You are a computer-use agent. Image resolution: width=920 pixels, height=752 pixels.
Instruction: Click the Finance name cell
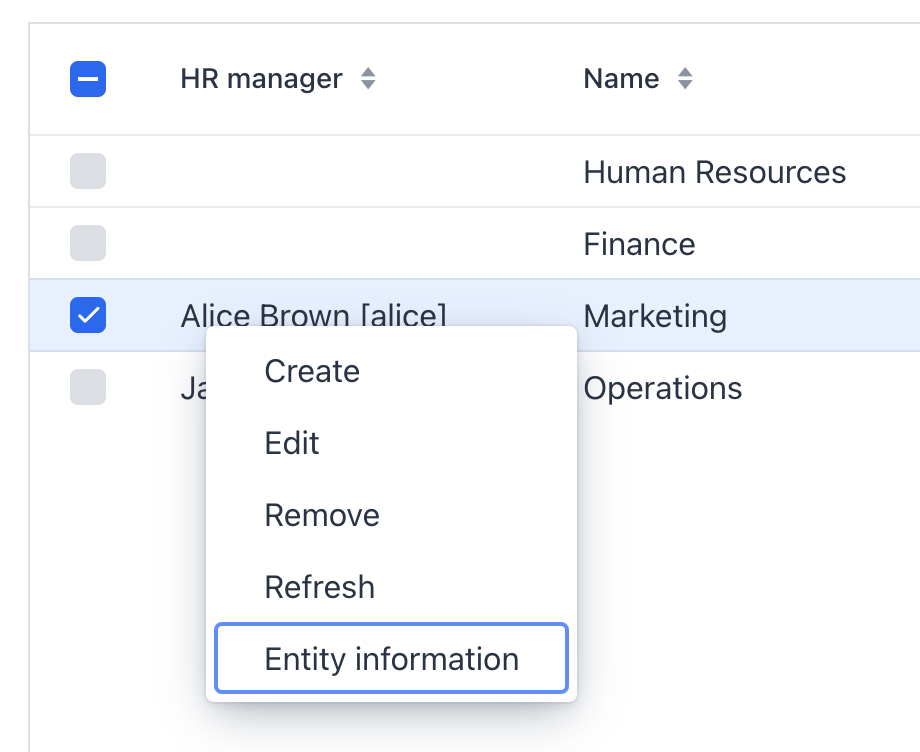639,244
